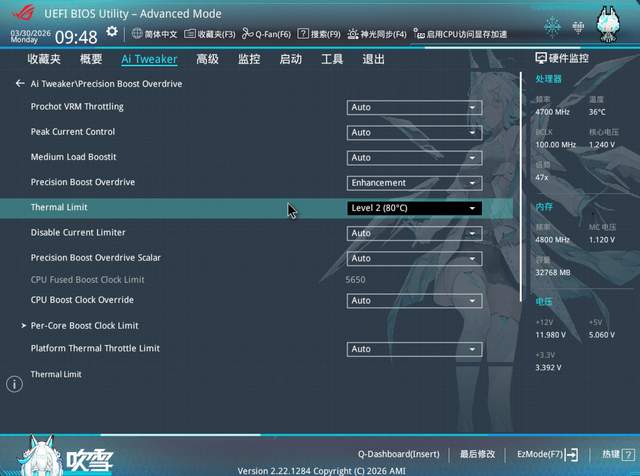Switch language via 简体中文 globe item
Screen dimensions: 640x476
(x=155, y=34)
